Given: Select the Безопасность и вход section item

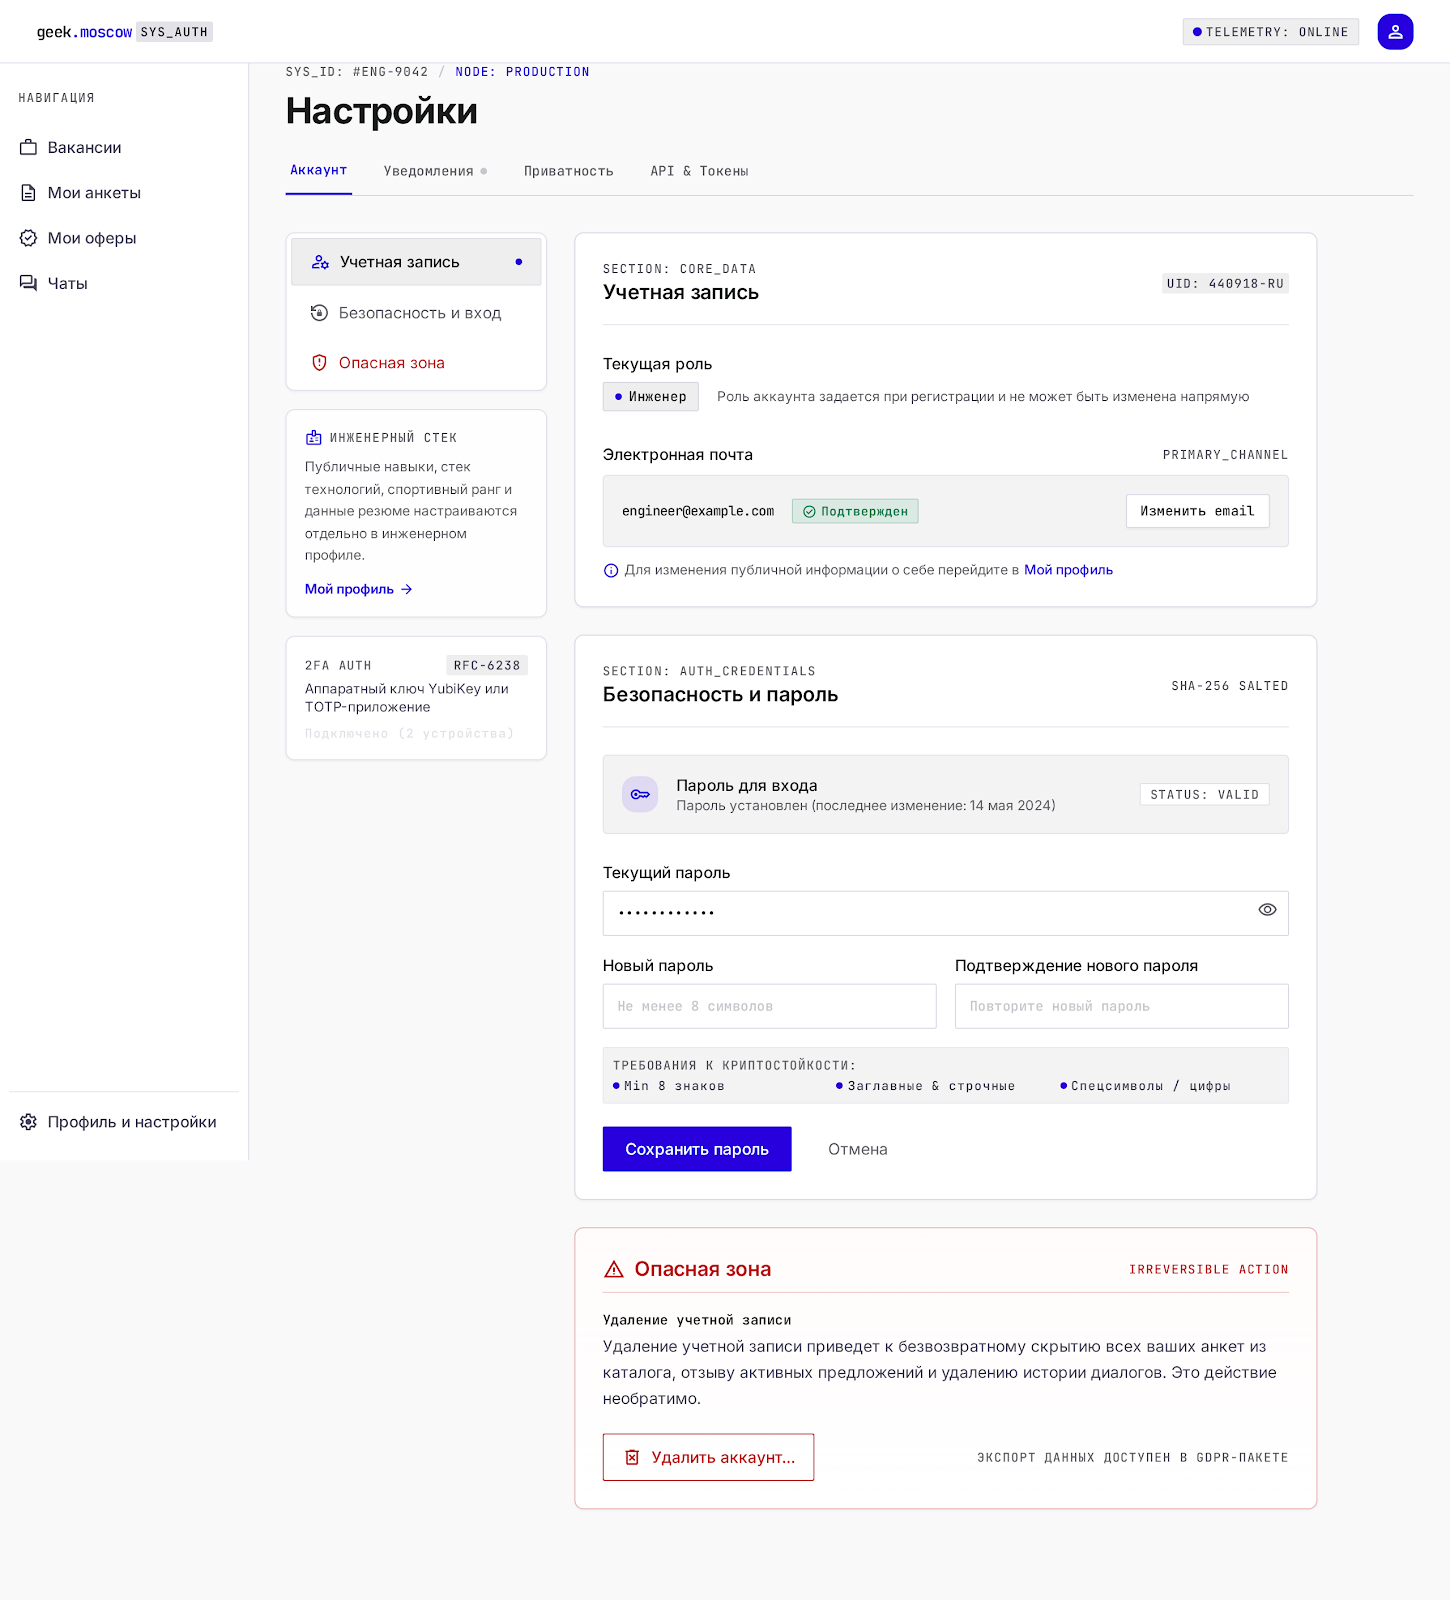Looking at the screenshot, I should coord(416,313).
